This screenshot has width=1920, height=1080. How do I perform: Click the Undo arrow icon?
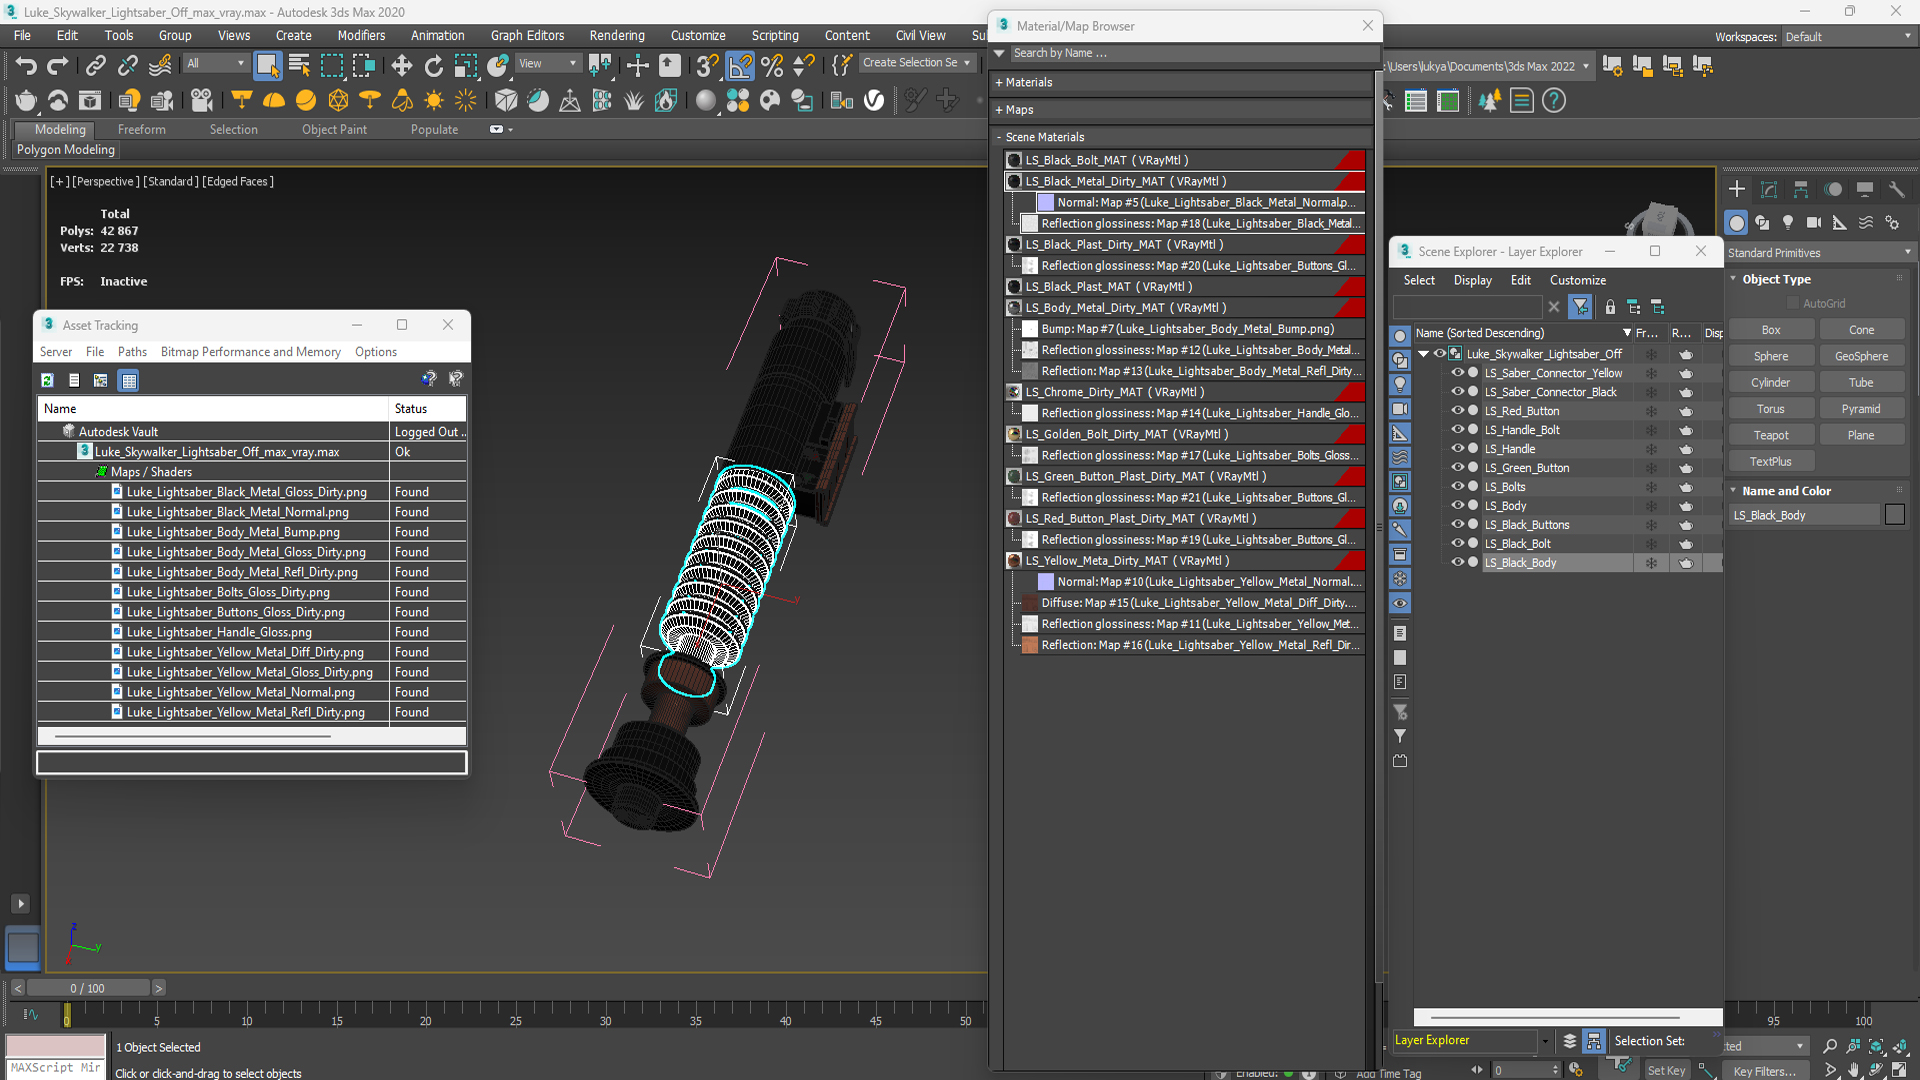(x=26, y=66)
